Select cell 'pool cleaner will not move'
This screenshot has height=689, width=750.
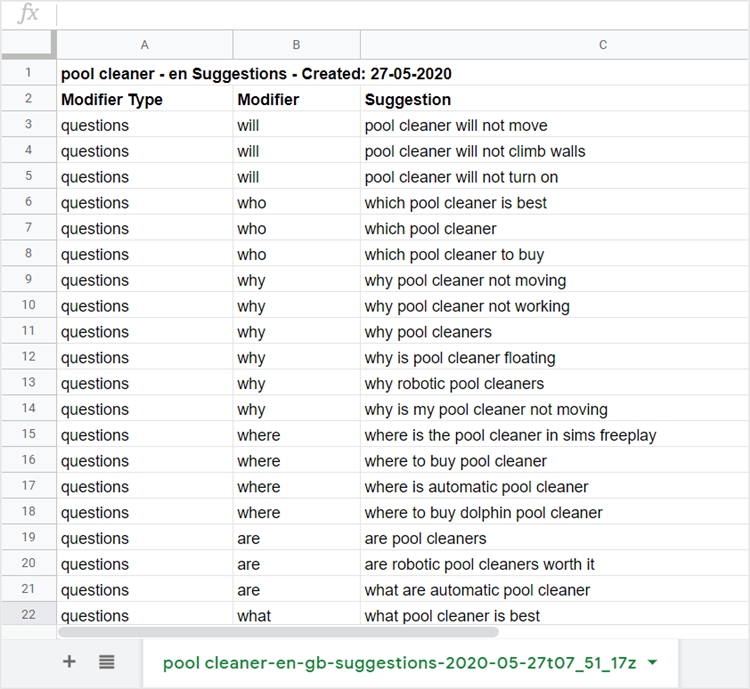point(456,126)
